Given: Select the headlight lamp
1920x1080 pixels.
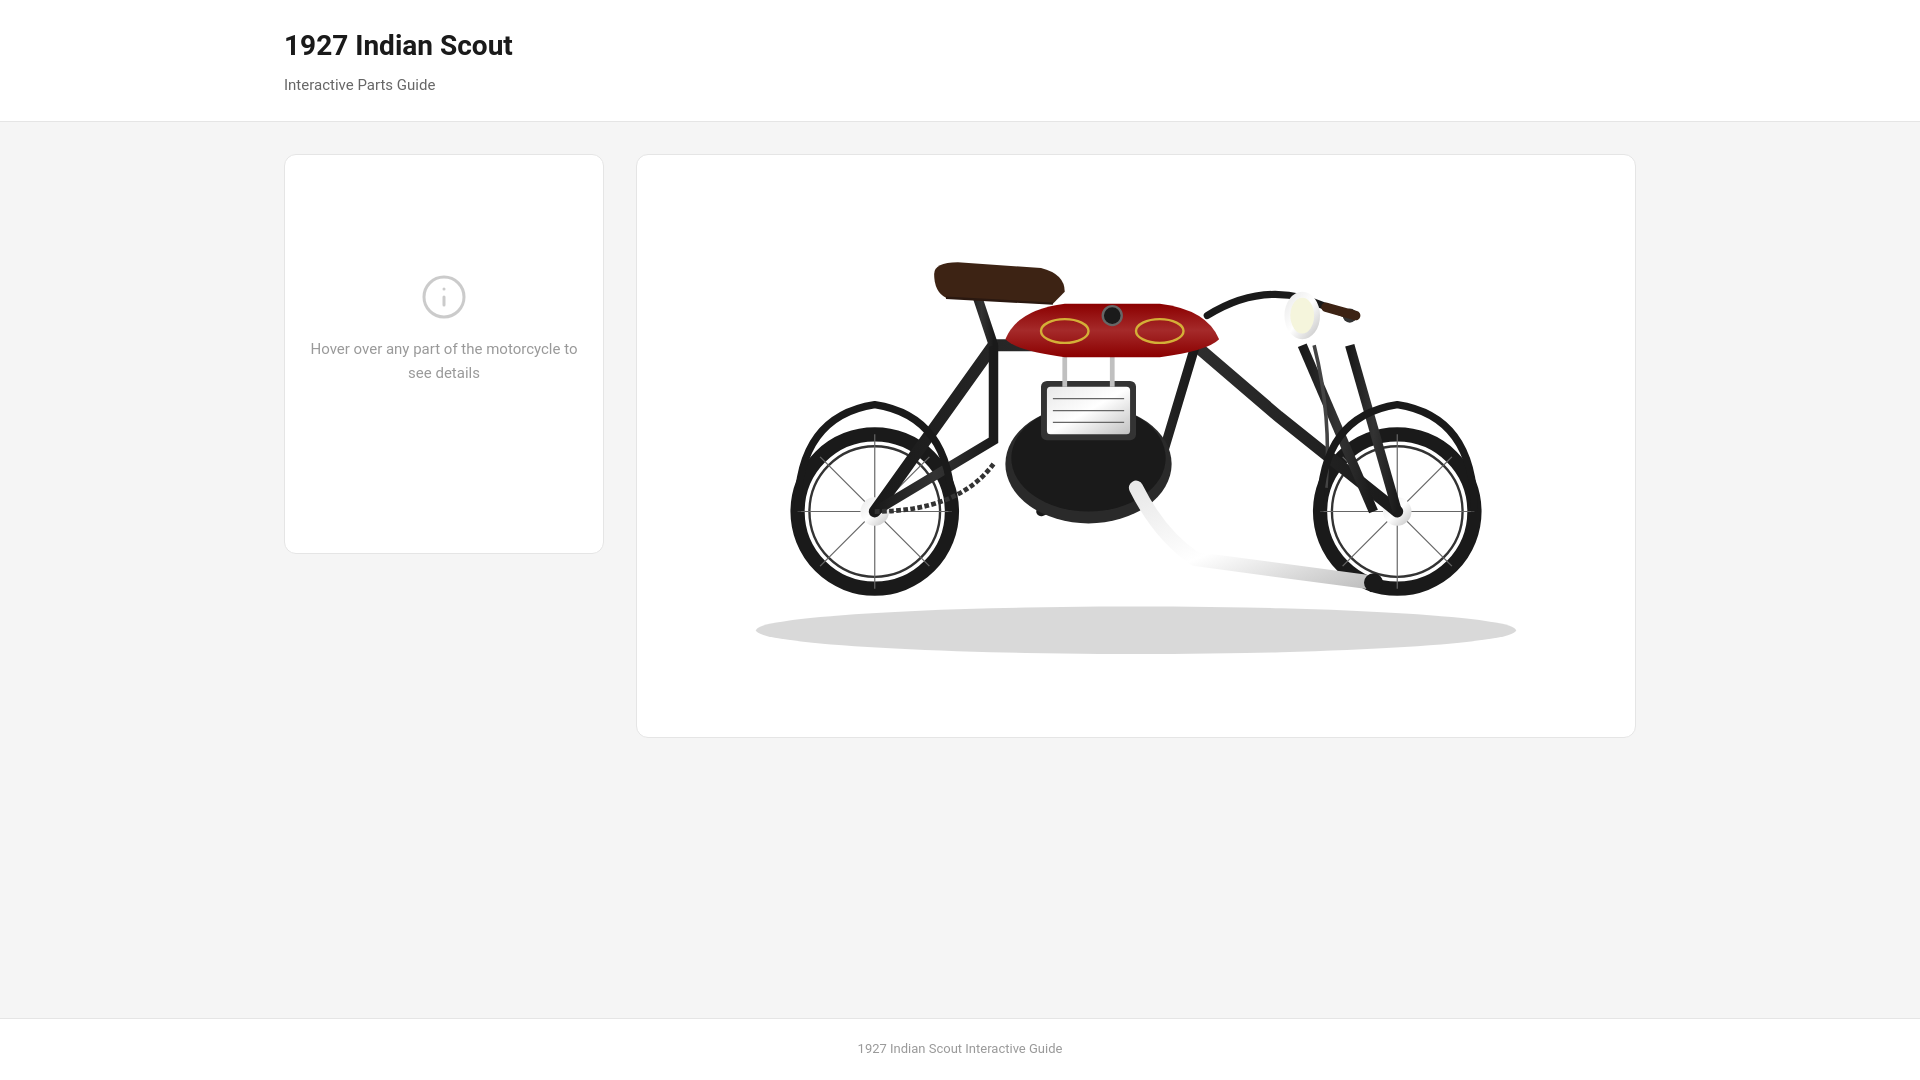Looking at the screenshot, I should coord(1302,315).
